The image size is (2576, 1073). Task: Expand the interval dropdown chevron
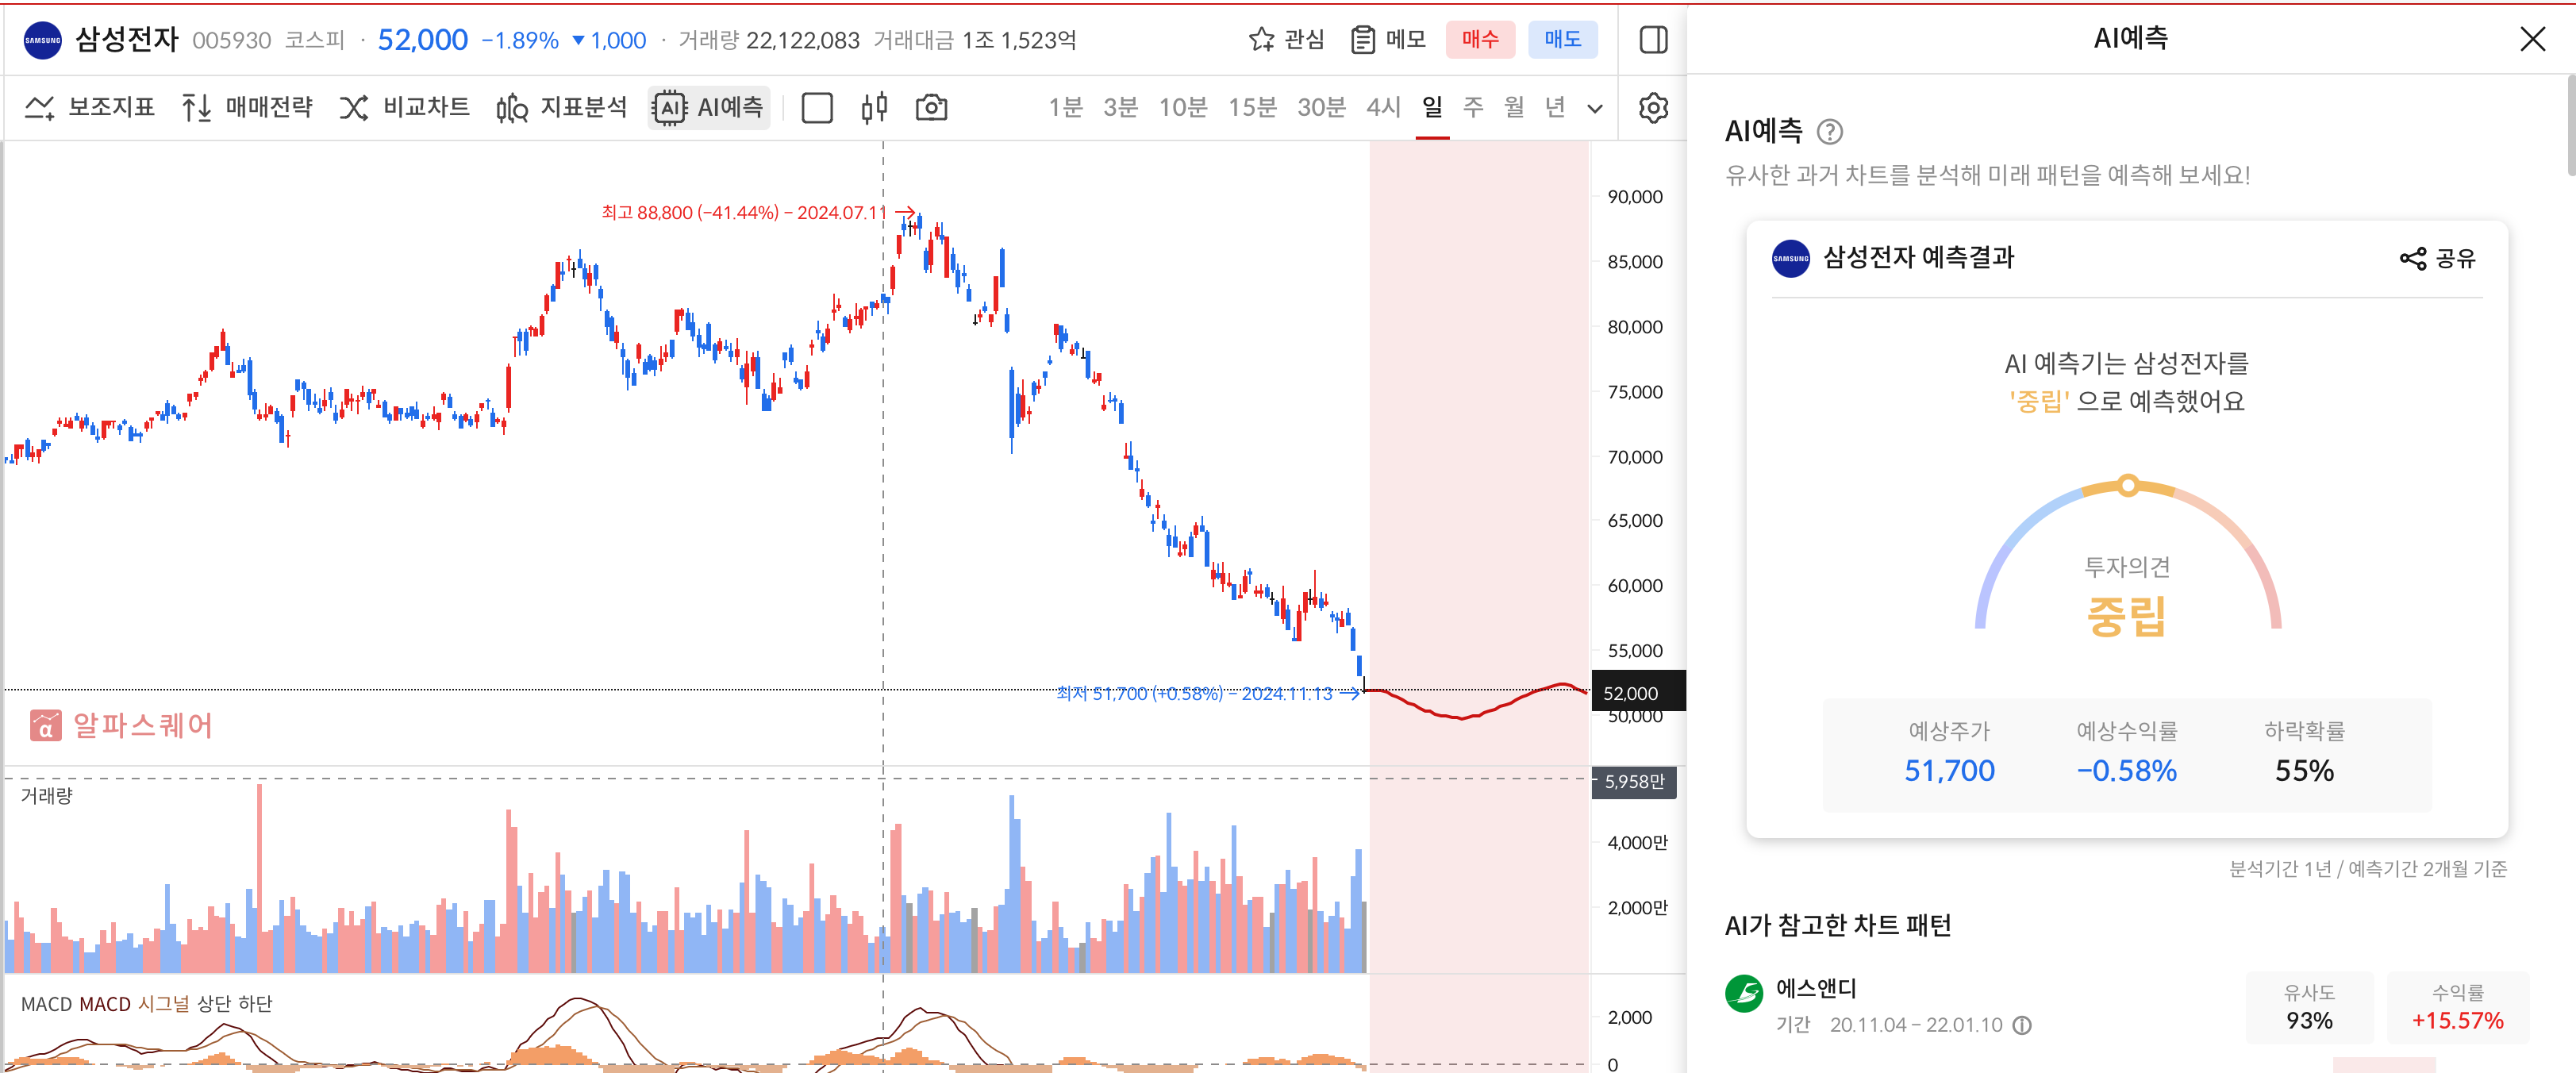pyautogui.click(x=1595, y=108)
